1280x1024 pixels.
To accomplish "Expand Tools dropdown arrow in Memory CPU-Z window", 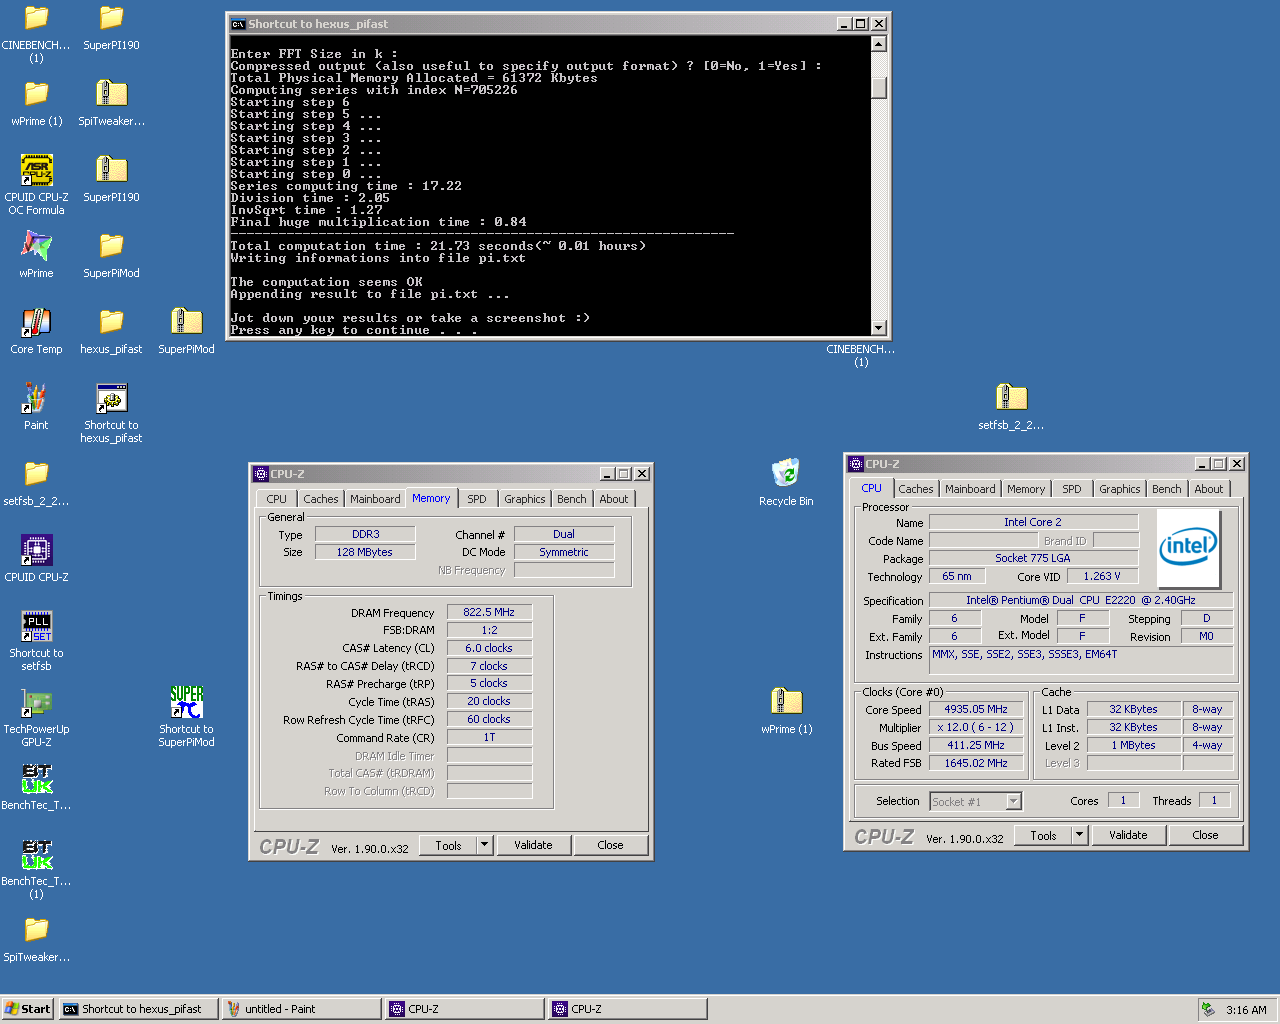I will coord(484,846).
